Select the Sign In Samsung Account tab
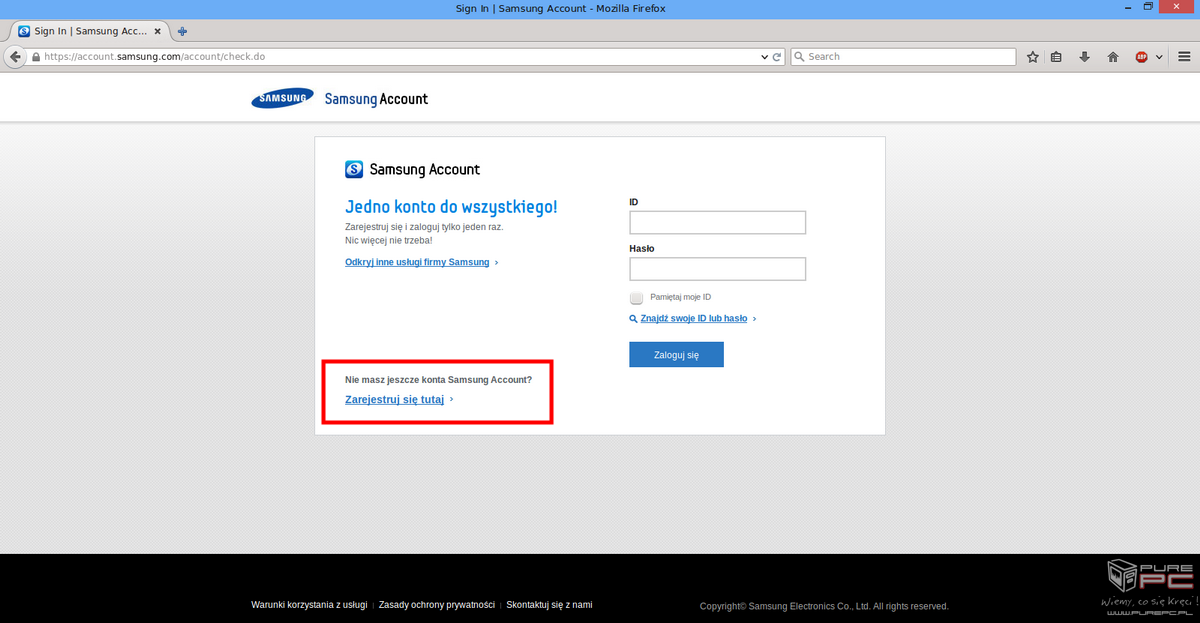This screenshot has height=623, width=1200. 85,31
